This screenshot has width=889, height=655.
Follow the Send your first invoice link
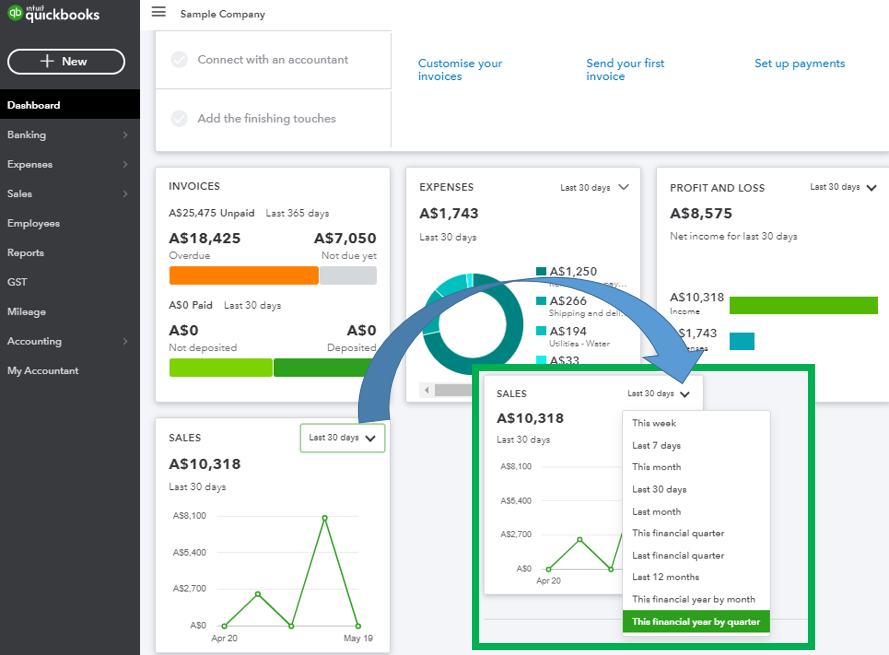pyautogui.click(x=625, y=70)
